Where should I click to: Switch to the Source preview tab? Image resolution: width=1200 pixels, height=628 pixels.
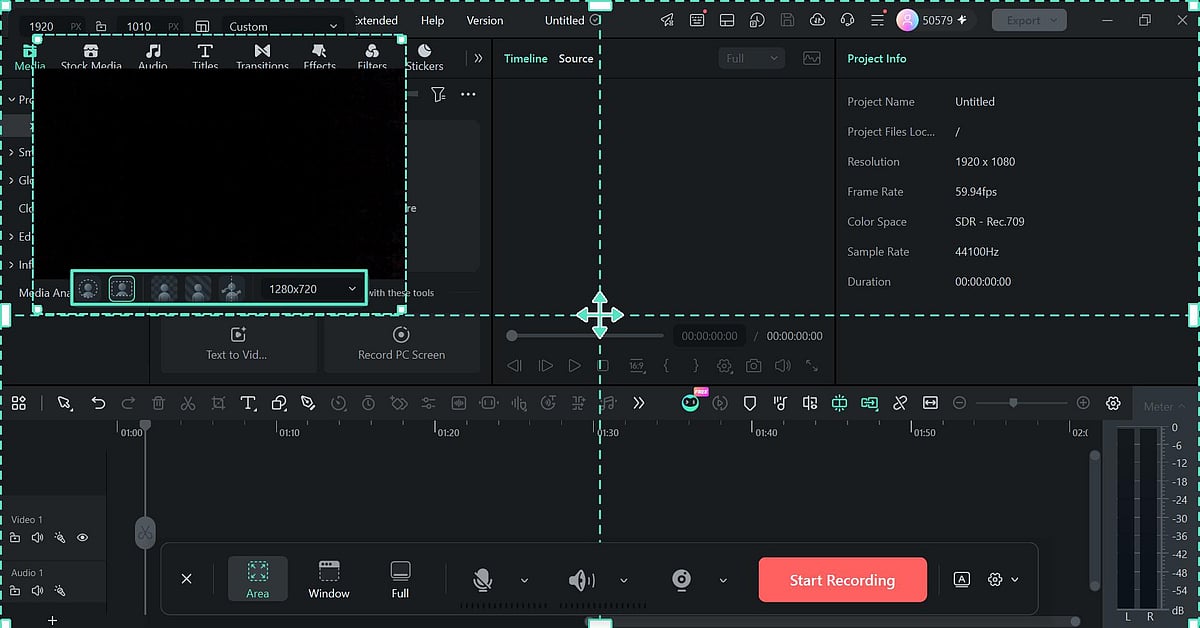pos(576,58)
